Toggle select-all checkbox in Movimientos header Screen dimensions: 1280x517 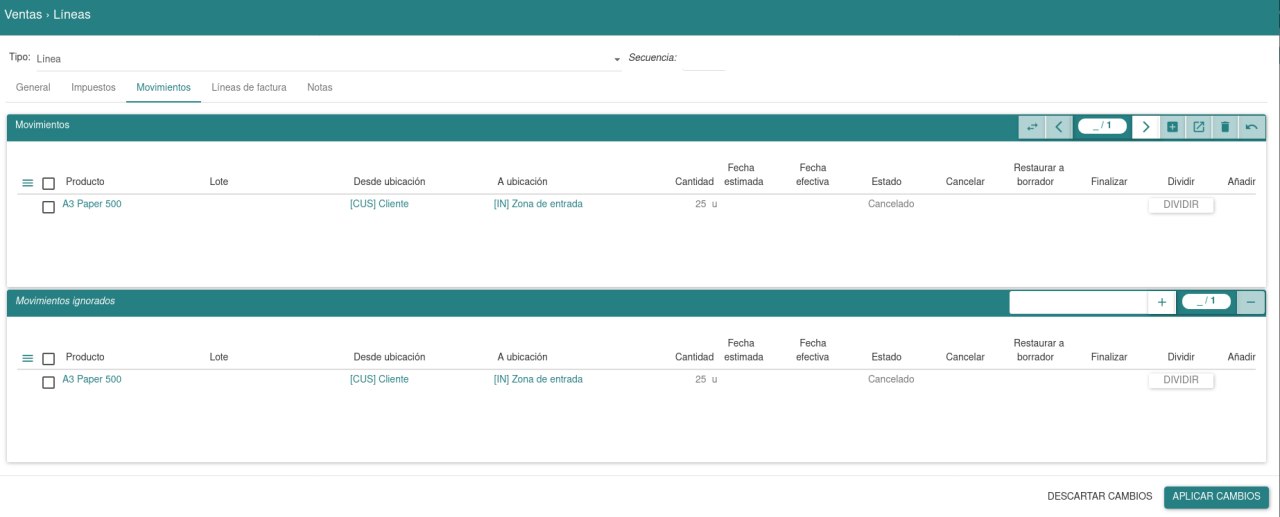(x=48, y=183)
